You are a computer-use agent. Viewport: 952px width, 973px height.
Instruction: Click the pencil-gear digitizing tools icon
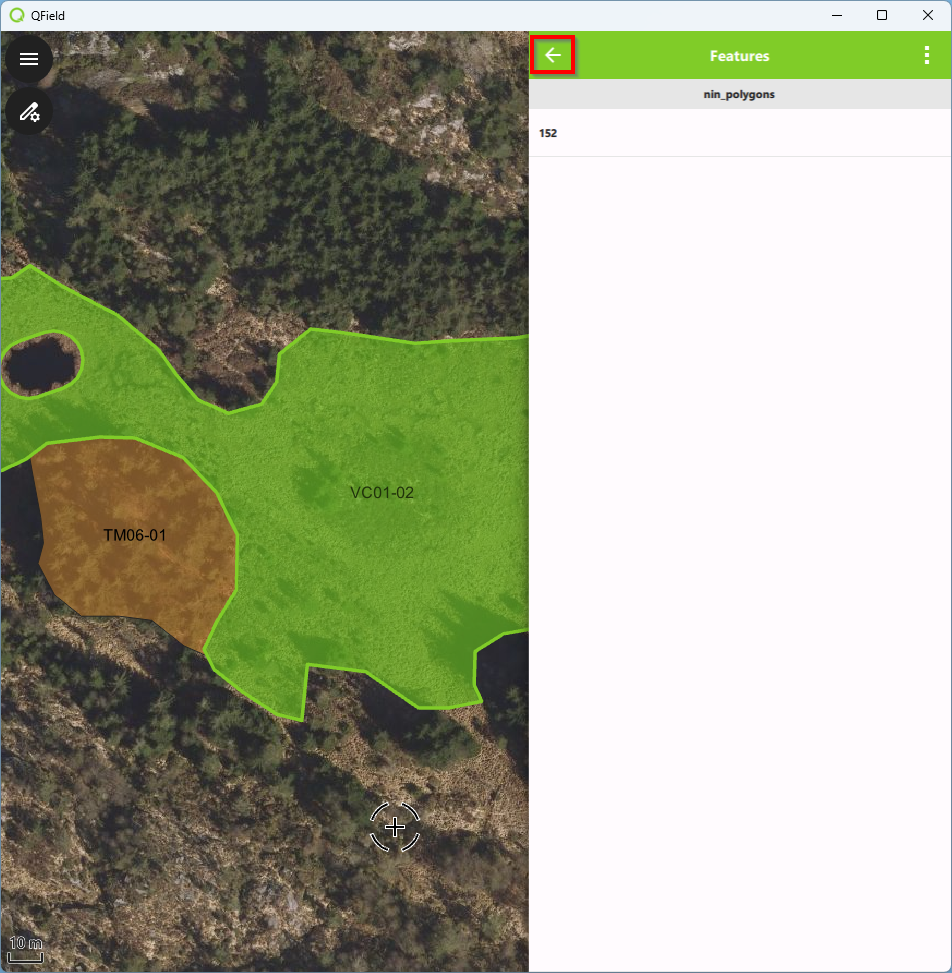pyautogui.click(x=29, y=111)
